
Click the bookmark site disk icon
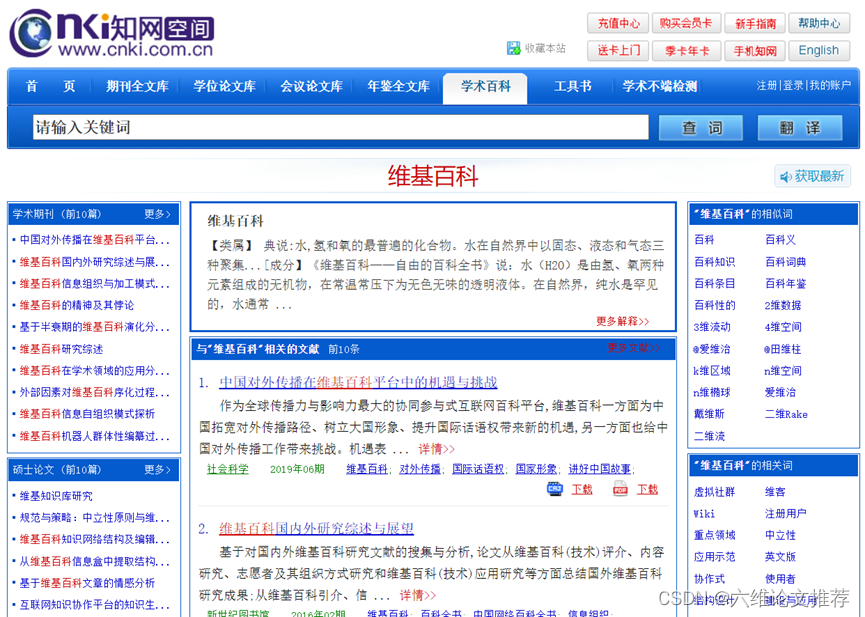coord(514,48)
